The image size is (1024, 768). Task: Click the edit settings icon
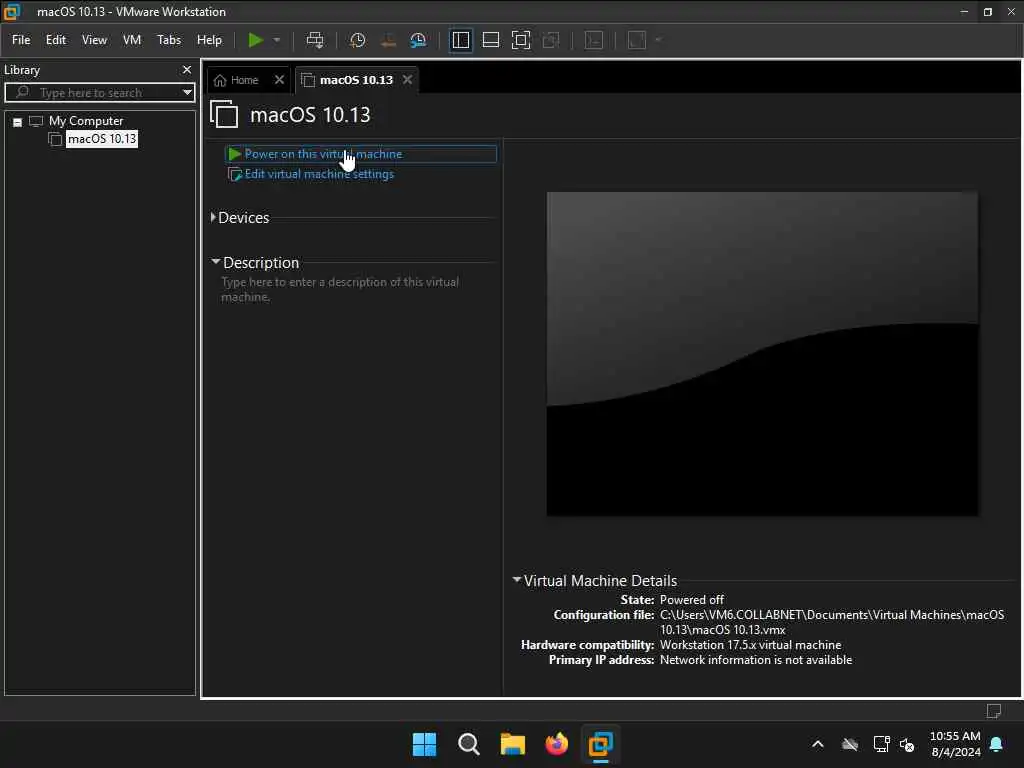(234, 174)
